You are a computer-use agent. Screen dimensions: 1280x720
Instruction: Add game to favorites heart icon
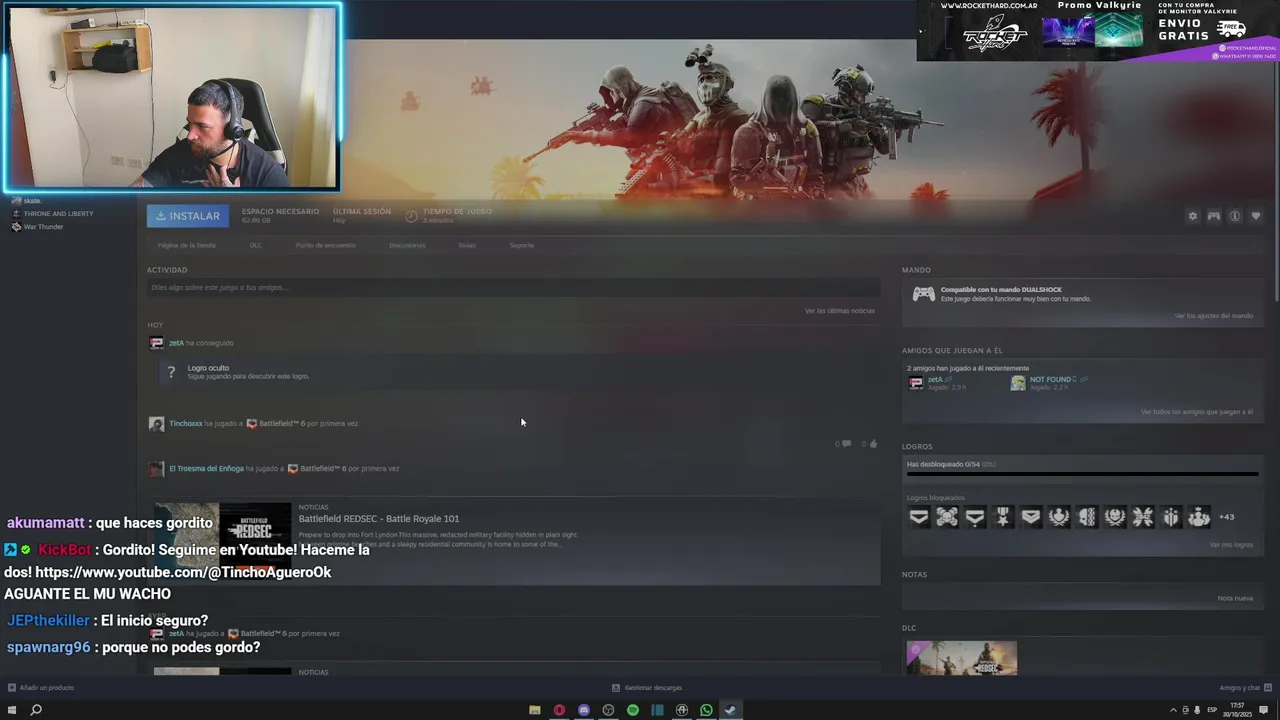coord(1256,216)
